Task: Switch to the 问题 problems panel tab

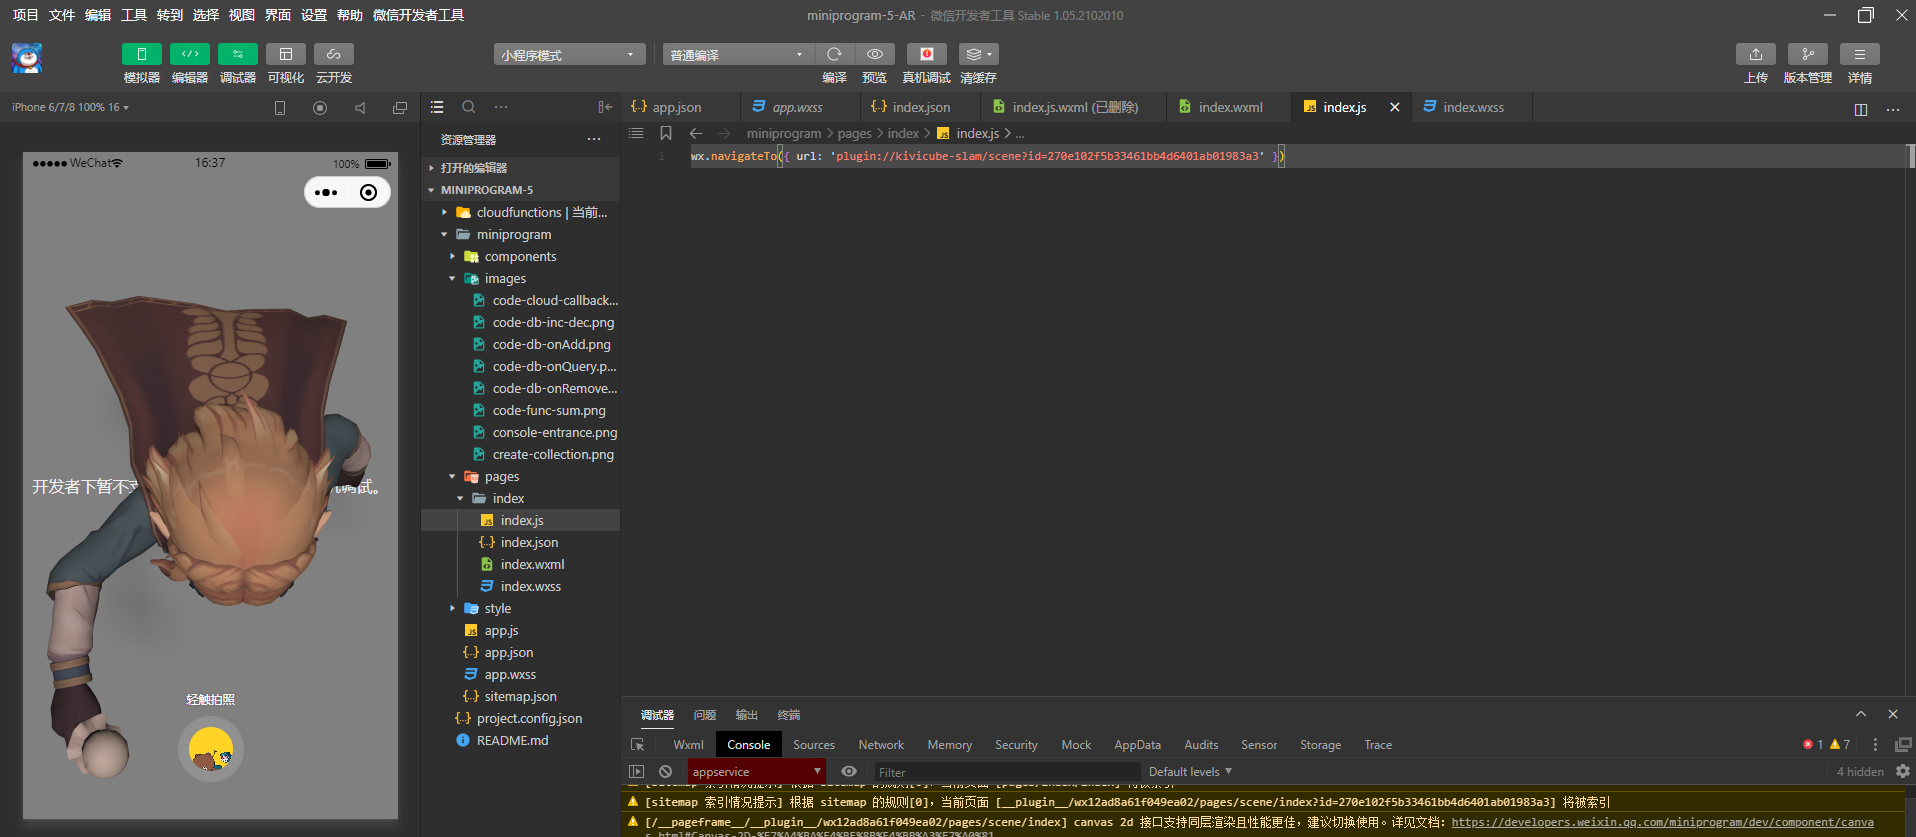Action: pos(705,715)
